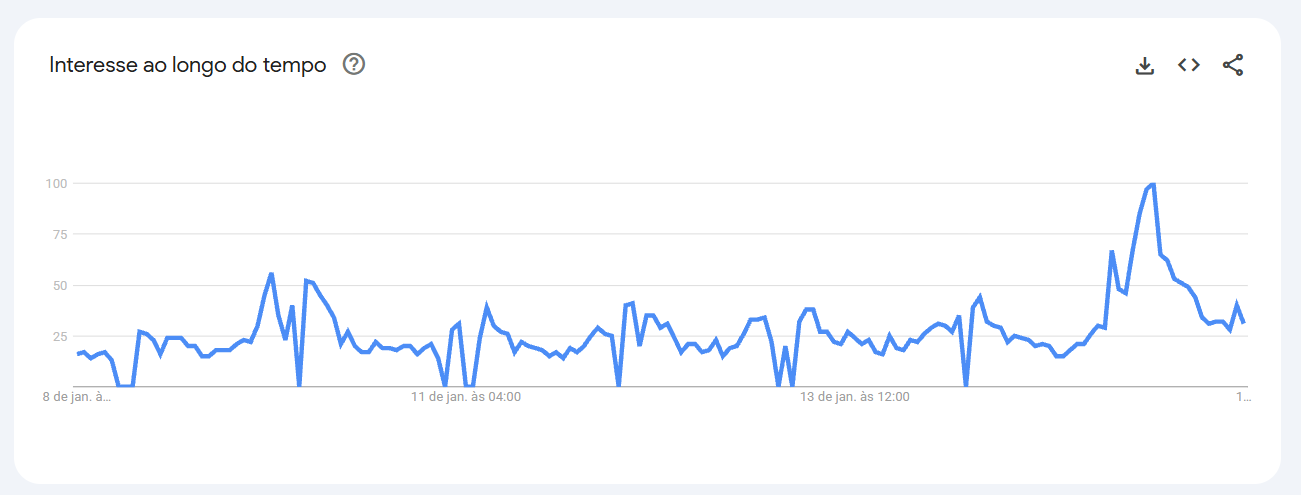Image resolution: width=1301 pixels, height=495 pixels.
Task: Open the embed code icon
Action: [1188, 66]
